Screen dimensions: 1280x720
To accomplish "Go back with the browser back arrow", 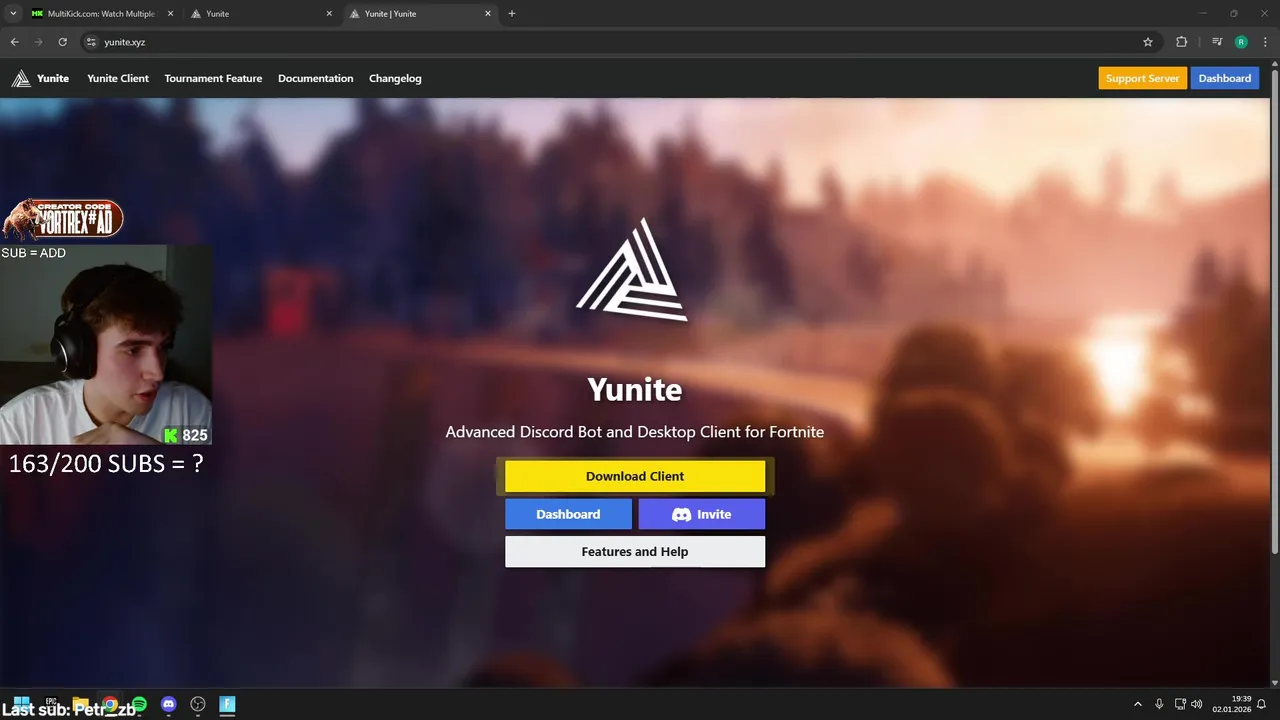I will point(15,42).
